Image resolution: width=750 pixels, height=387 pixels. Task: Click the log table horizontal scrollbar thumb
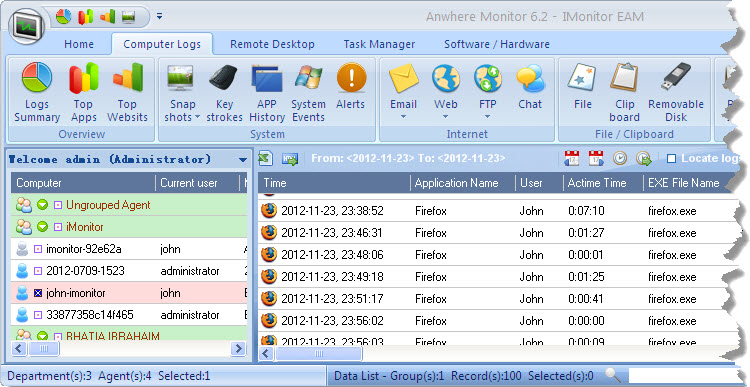click(x=318, y=354)
